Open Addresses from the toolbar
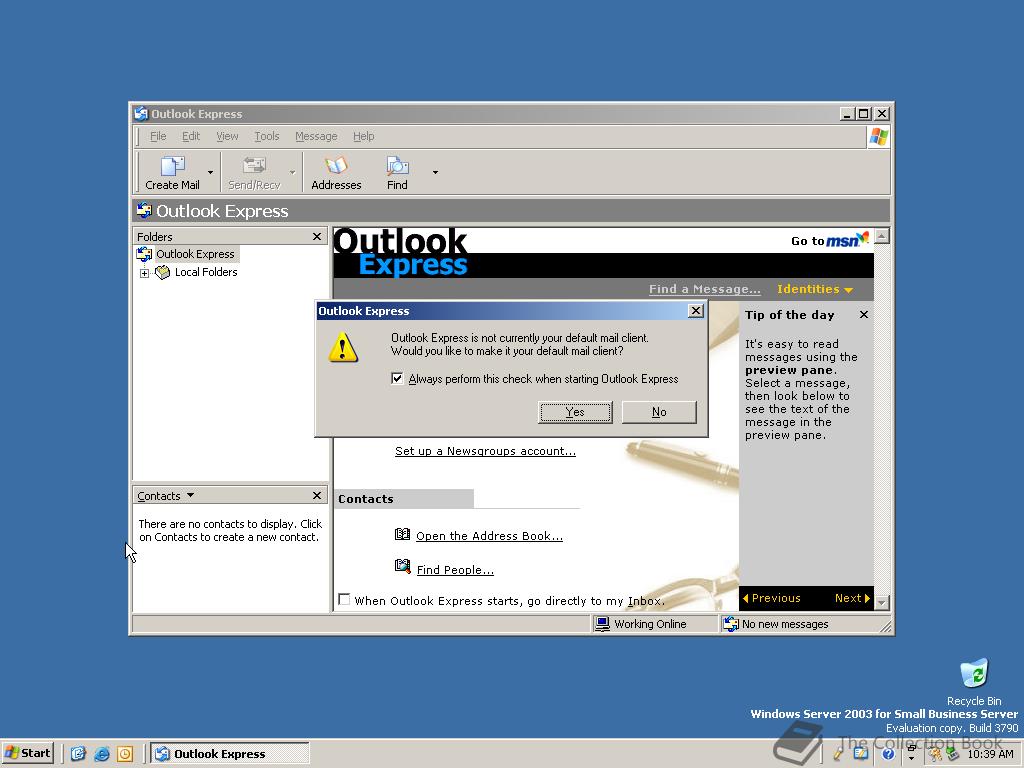Screen dimensions: 1024x768 (x=336, y=172)
